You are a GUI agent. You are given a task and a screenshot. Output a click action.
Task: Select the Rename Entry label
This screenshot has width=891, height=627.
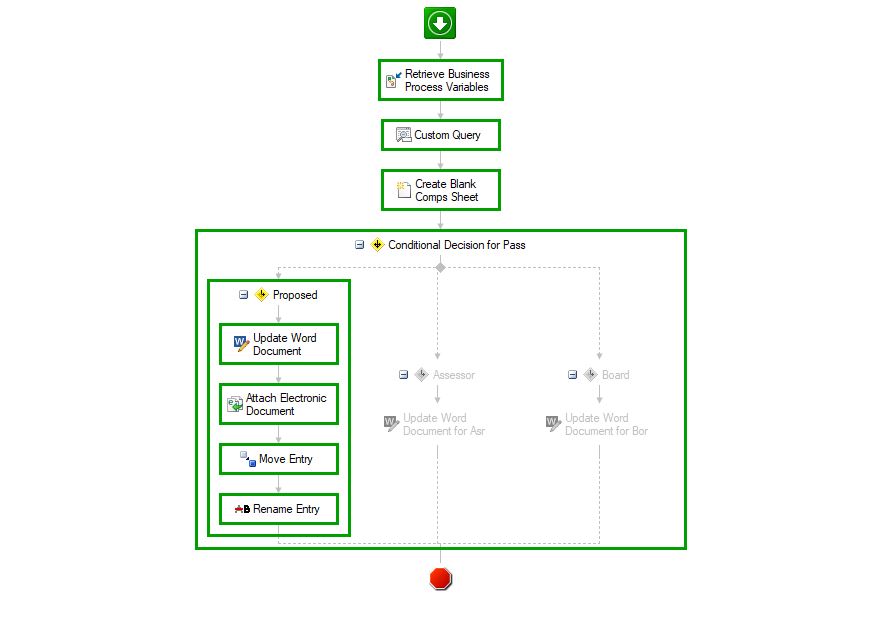286,509
